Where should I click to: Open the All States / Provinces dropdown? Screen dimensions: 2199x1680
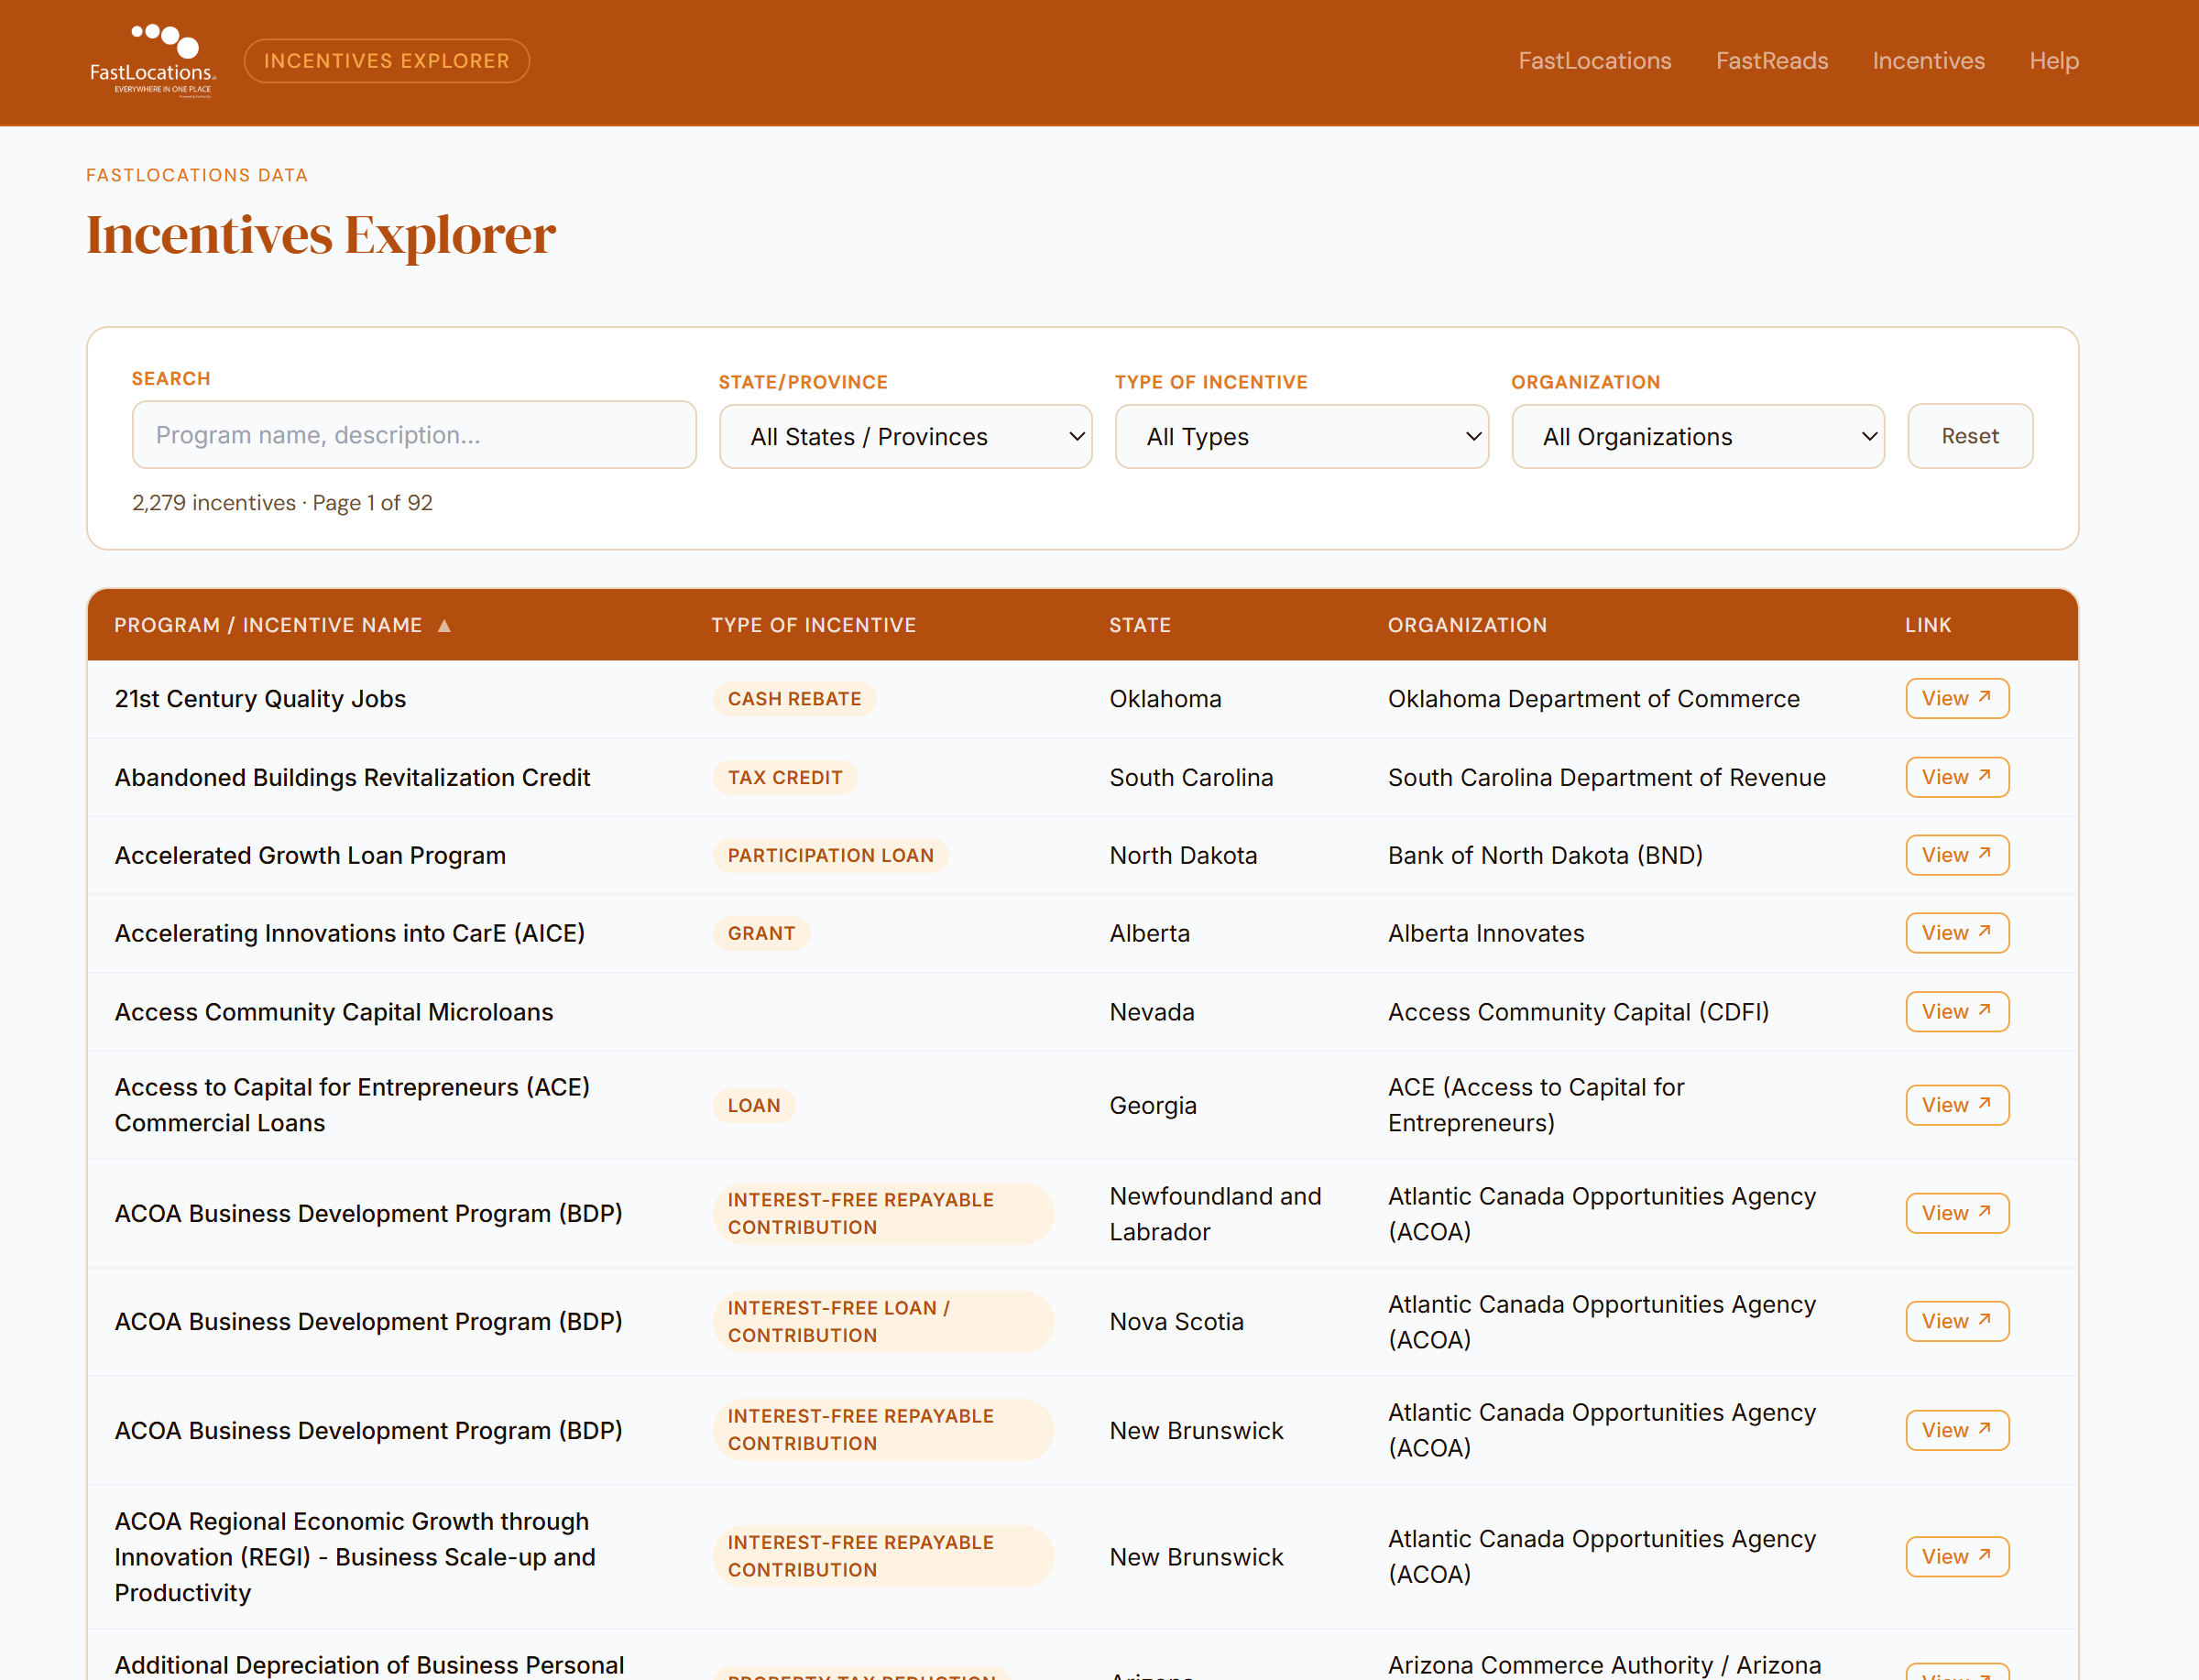coord(905,437)
